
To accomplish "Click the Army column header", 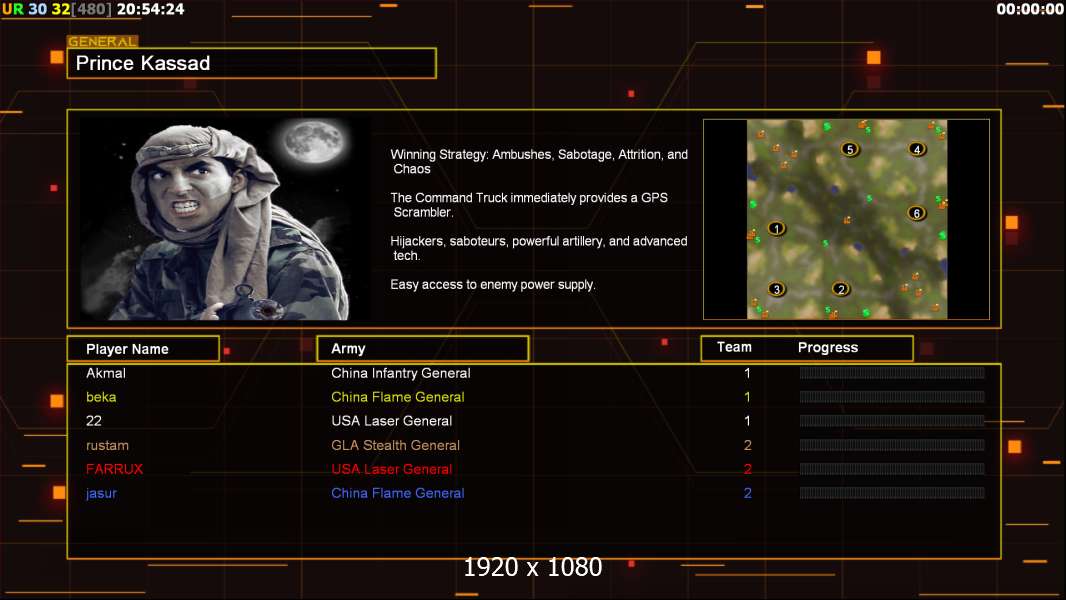I will pos(423,349).
